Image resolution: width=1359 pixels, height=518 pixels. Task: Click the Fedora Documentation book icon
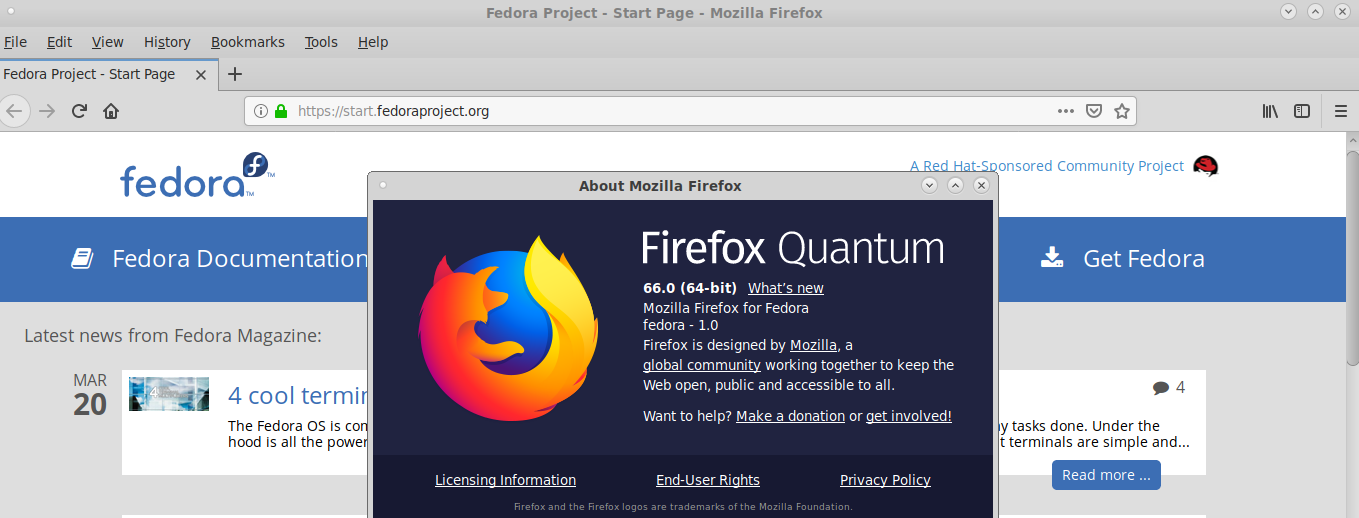tap(82, 258)
